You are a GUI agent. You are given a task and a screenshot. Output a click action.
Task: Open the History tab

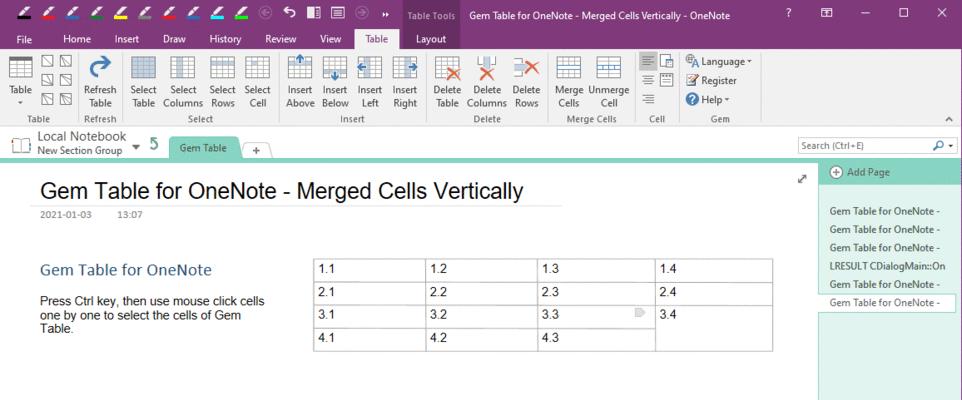(x=225, y=39)
